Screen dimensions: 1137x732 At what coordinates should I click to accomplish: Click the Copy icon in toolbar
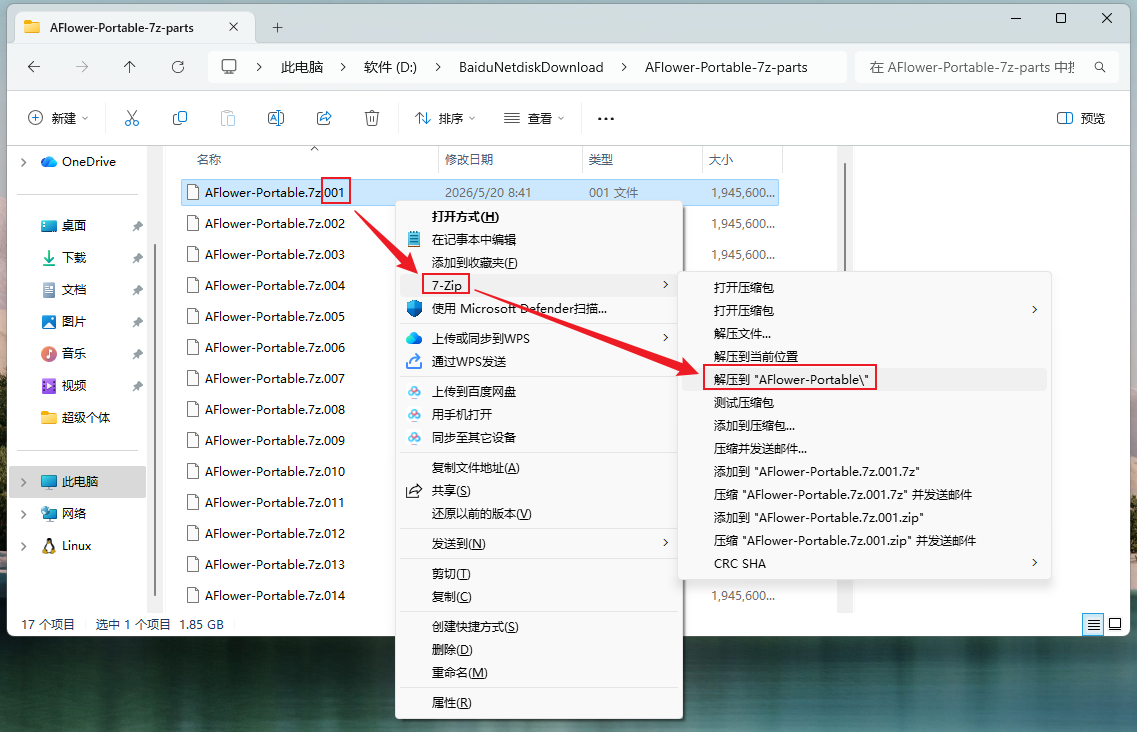coord(179,118)
